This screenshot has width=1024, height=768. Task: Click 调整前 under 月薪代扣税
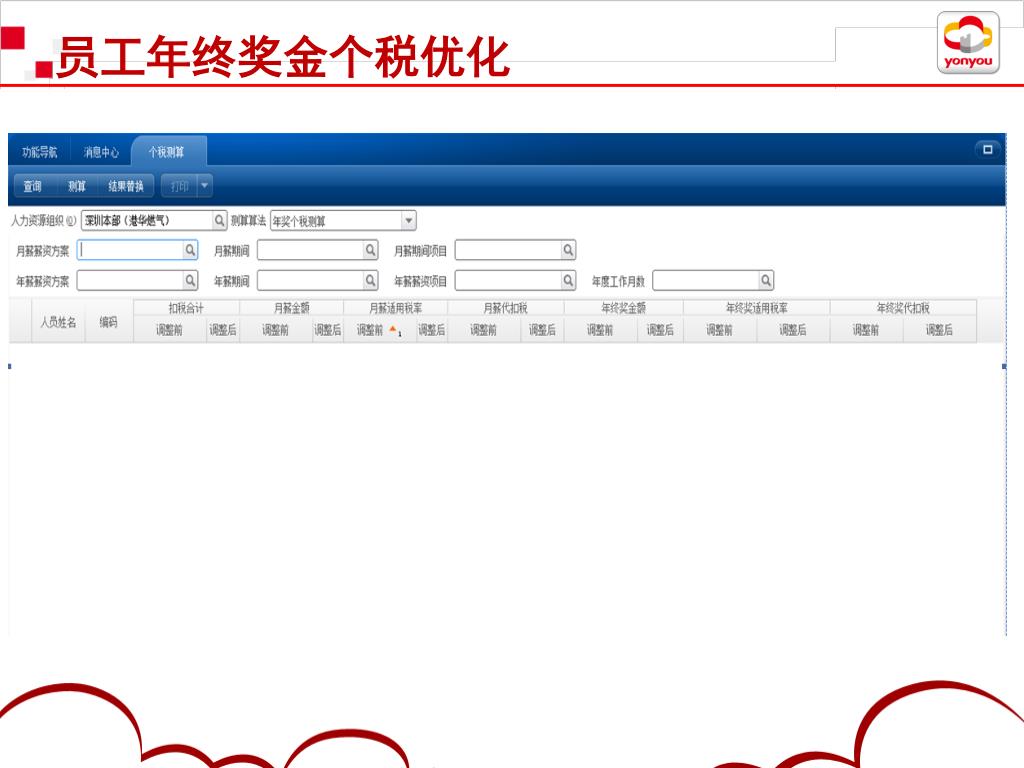(483, 330)
